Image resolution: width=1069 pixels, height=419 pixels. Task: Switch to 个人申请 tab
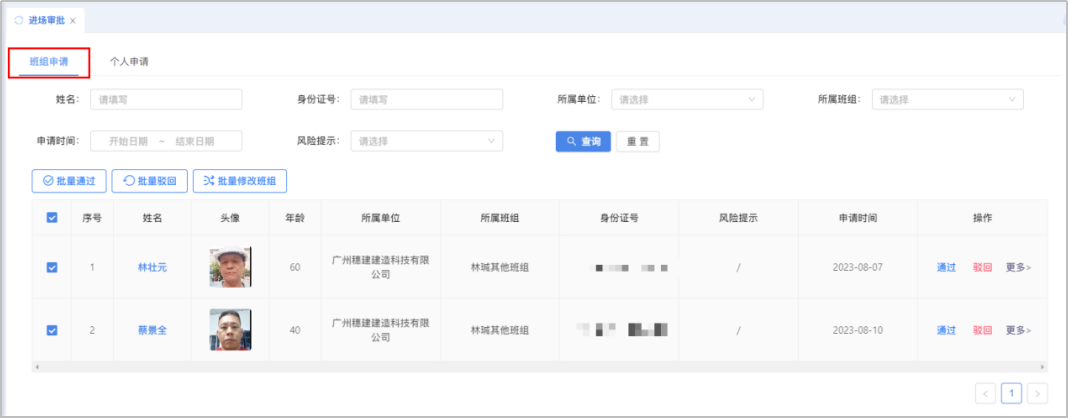pyautogui.click(x=129, y=62)
